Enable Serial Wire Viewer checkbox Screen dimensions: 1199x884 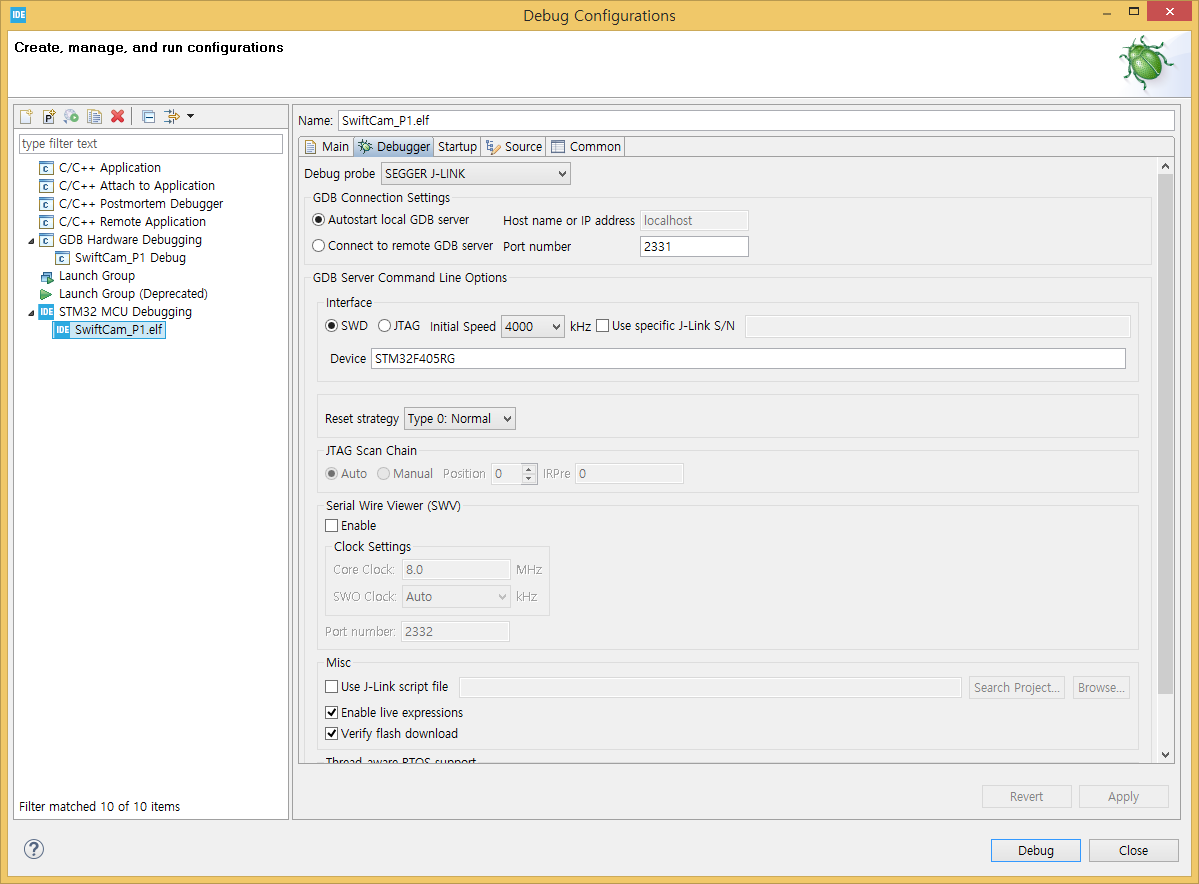coord(332,525)
